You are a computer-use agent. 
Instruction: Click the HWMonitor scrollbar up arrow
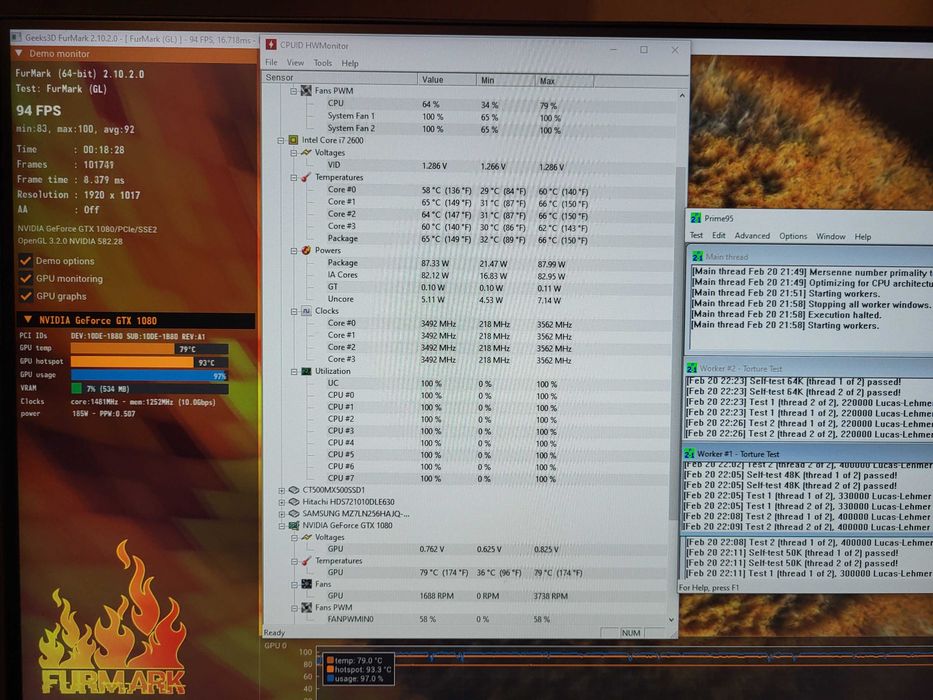tap(682, 95)
